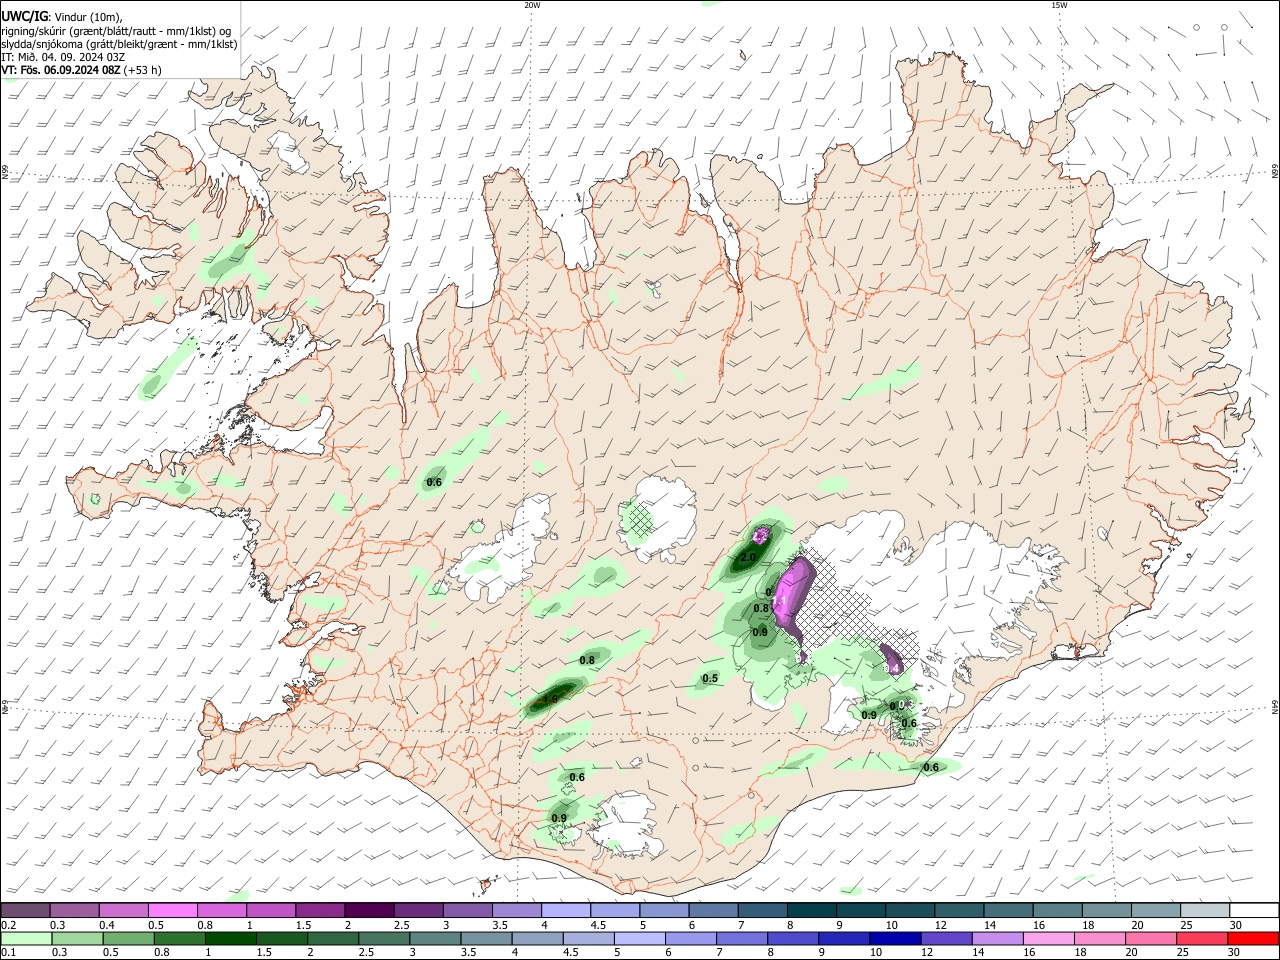Screen dimensions: 1280x960
Task: Click the 2.0 precipitation value on the map
Action: click(x=748, y=557)
